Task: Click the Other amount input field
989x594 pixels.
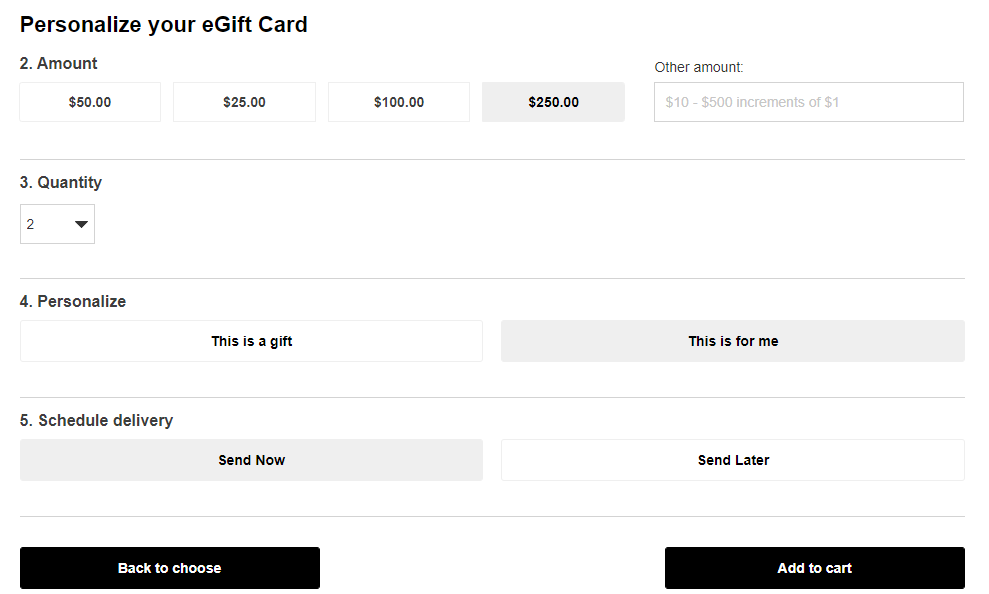Action: click(x=900, y=102)
